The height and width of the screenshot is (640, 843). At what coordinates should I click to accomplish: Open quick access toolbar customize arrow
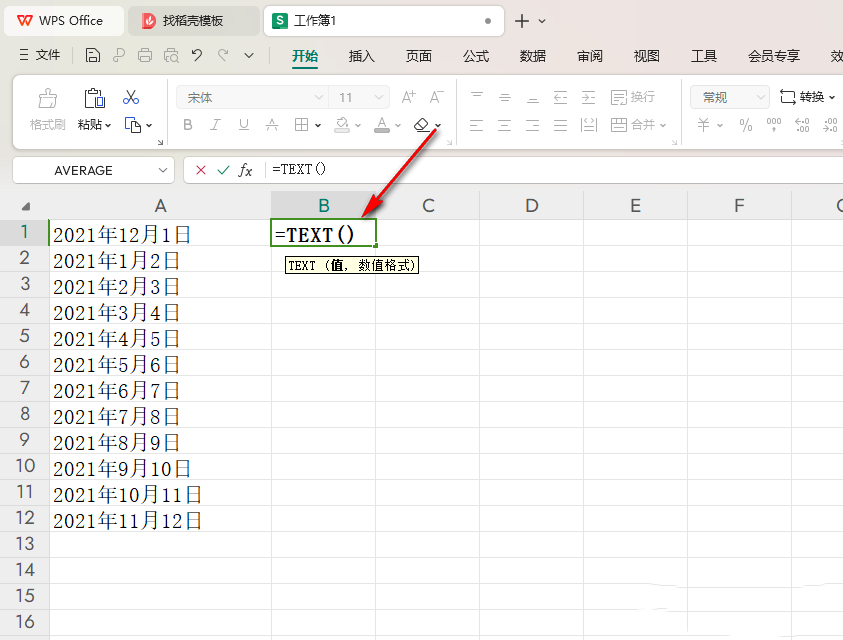point(249,55)
